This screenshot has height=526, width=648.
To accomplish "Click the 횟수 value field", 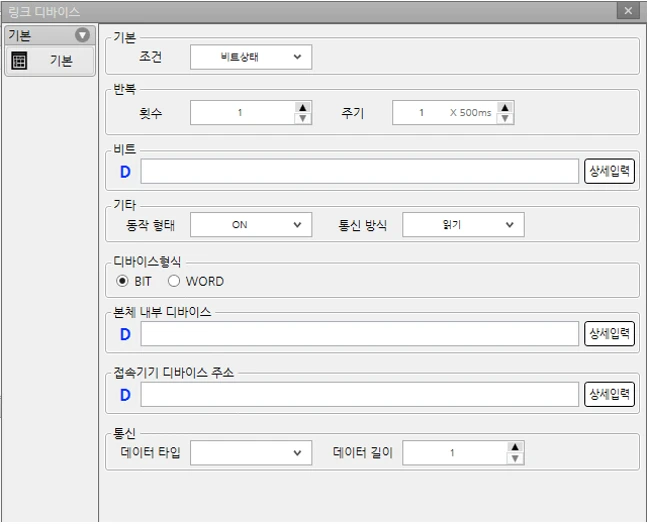I will 243,112.
